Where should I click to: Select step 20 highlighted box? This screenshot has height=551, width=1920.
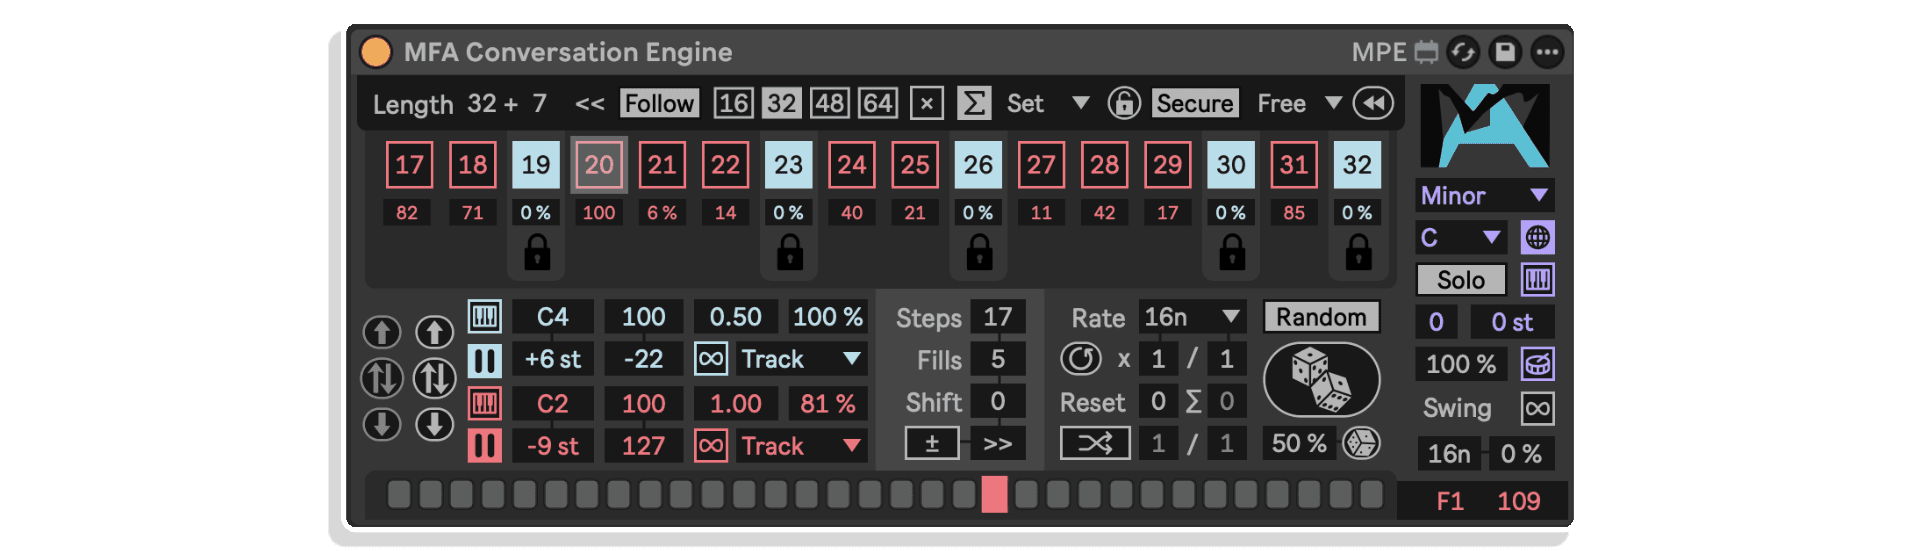click(x=599, y=165)
